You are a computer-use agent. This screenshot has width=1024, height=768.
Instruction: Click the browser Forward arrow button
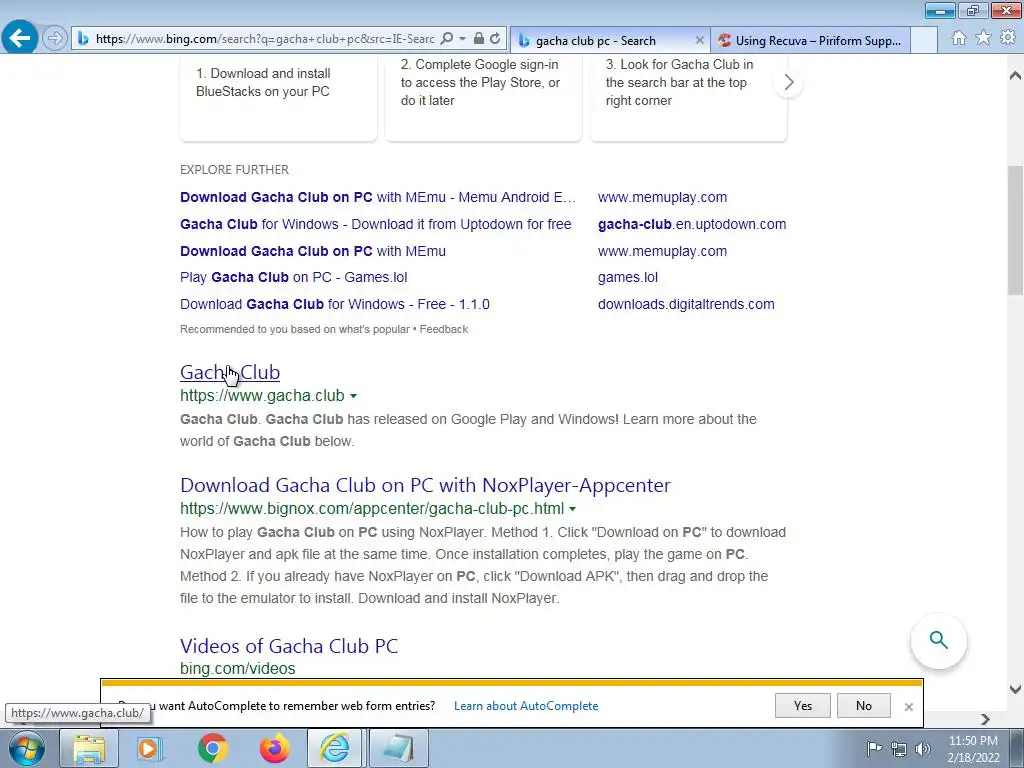pyautogui.click(x=55, y=39)
